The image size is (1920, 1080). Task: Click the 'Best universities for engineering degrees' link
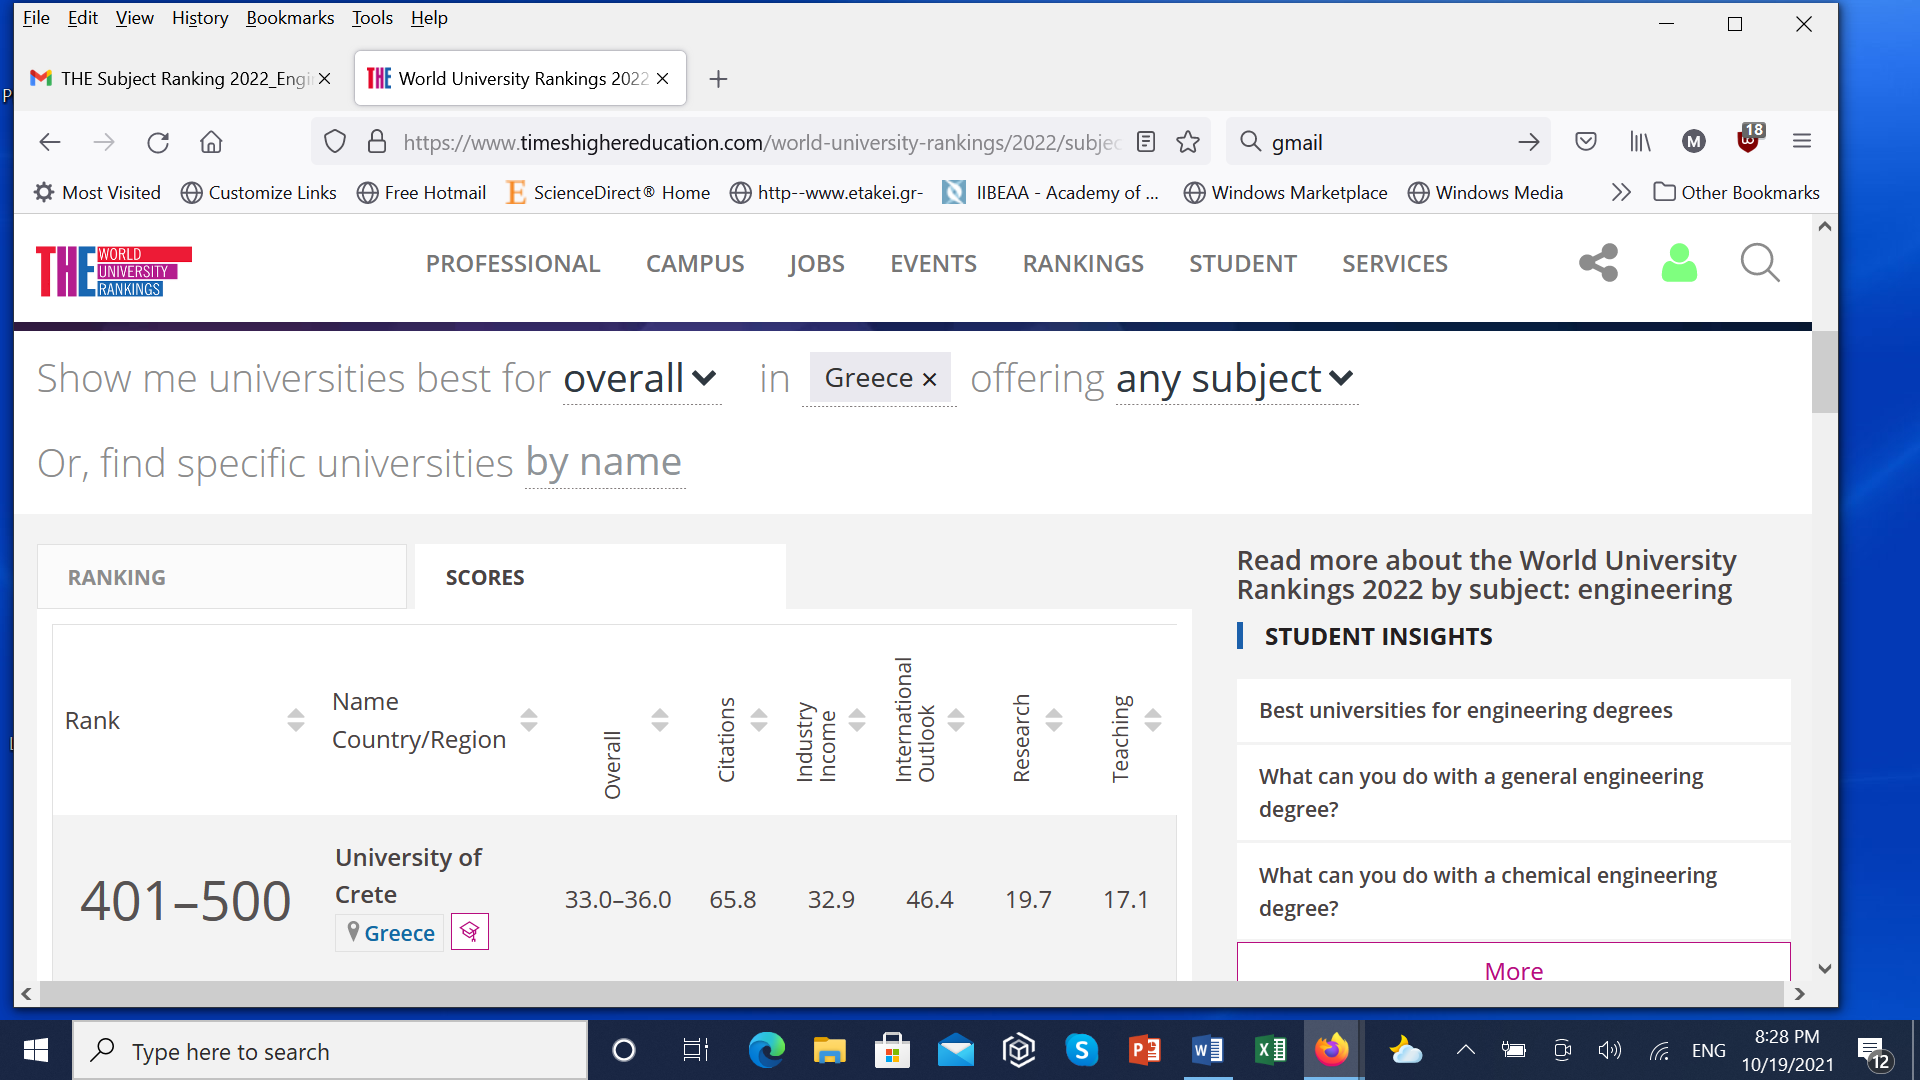coord(1466,709)
